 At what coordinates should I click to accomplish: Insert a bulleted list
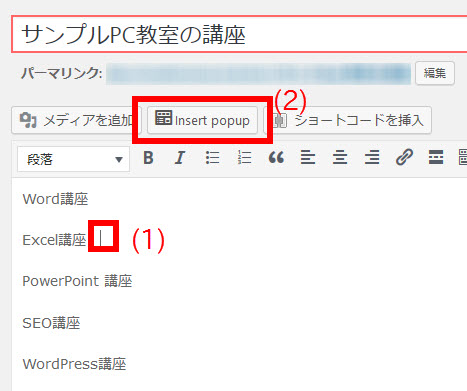pos(212,158)
